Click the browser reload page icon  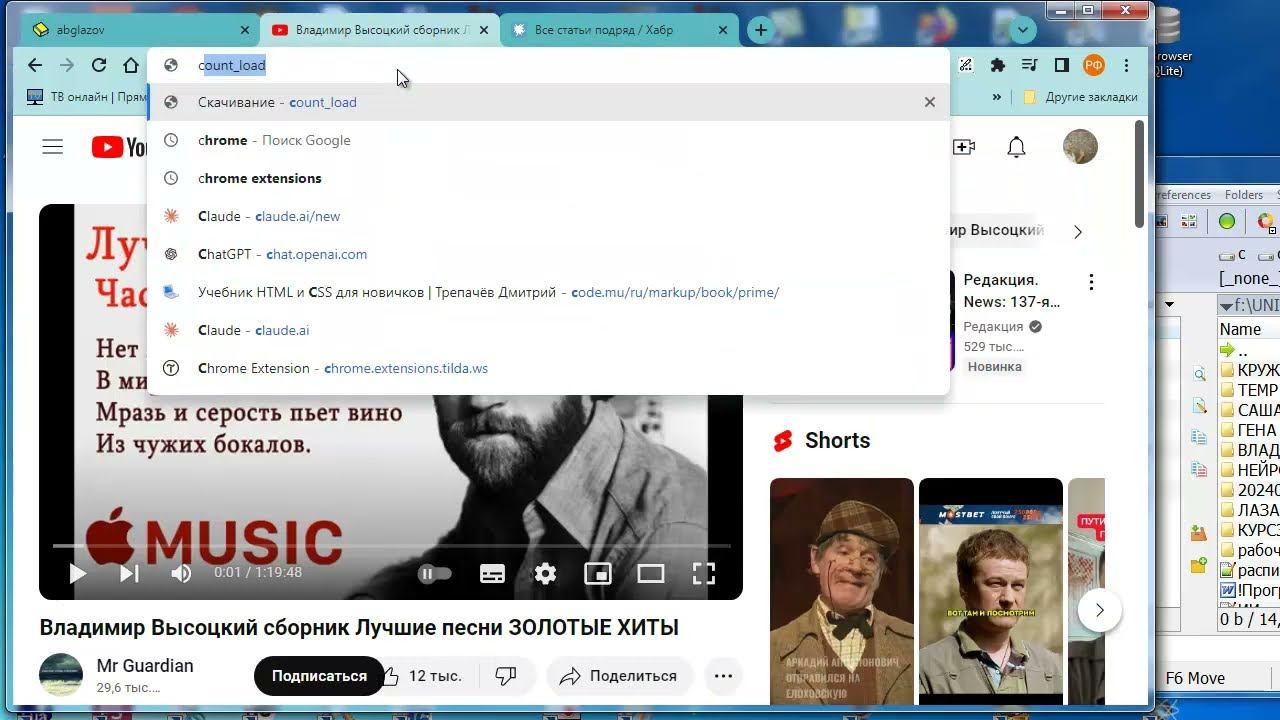coord(98,65)
